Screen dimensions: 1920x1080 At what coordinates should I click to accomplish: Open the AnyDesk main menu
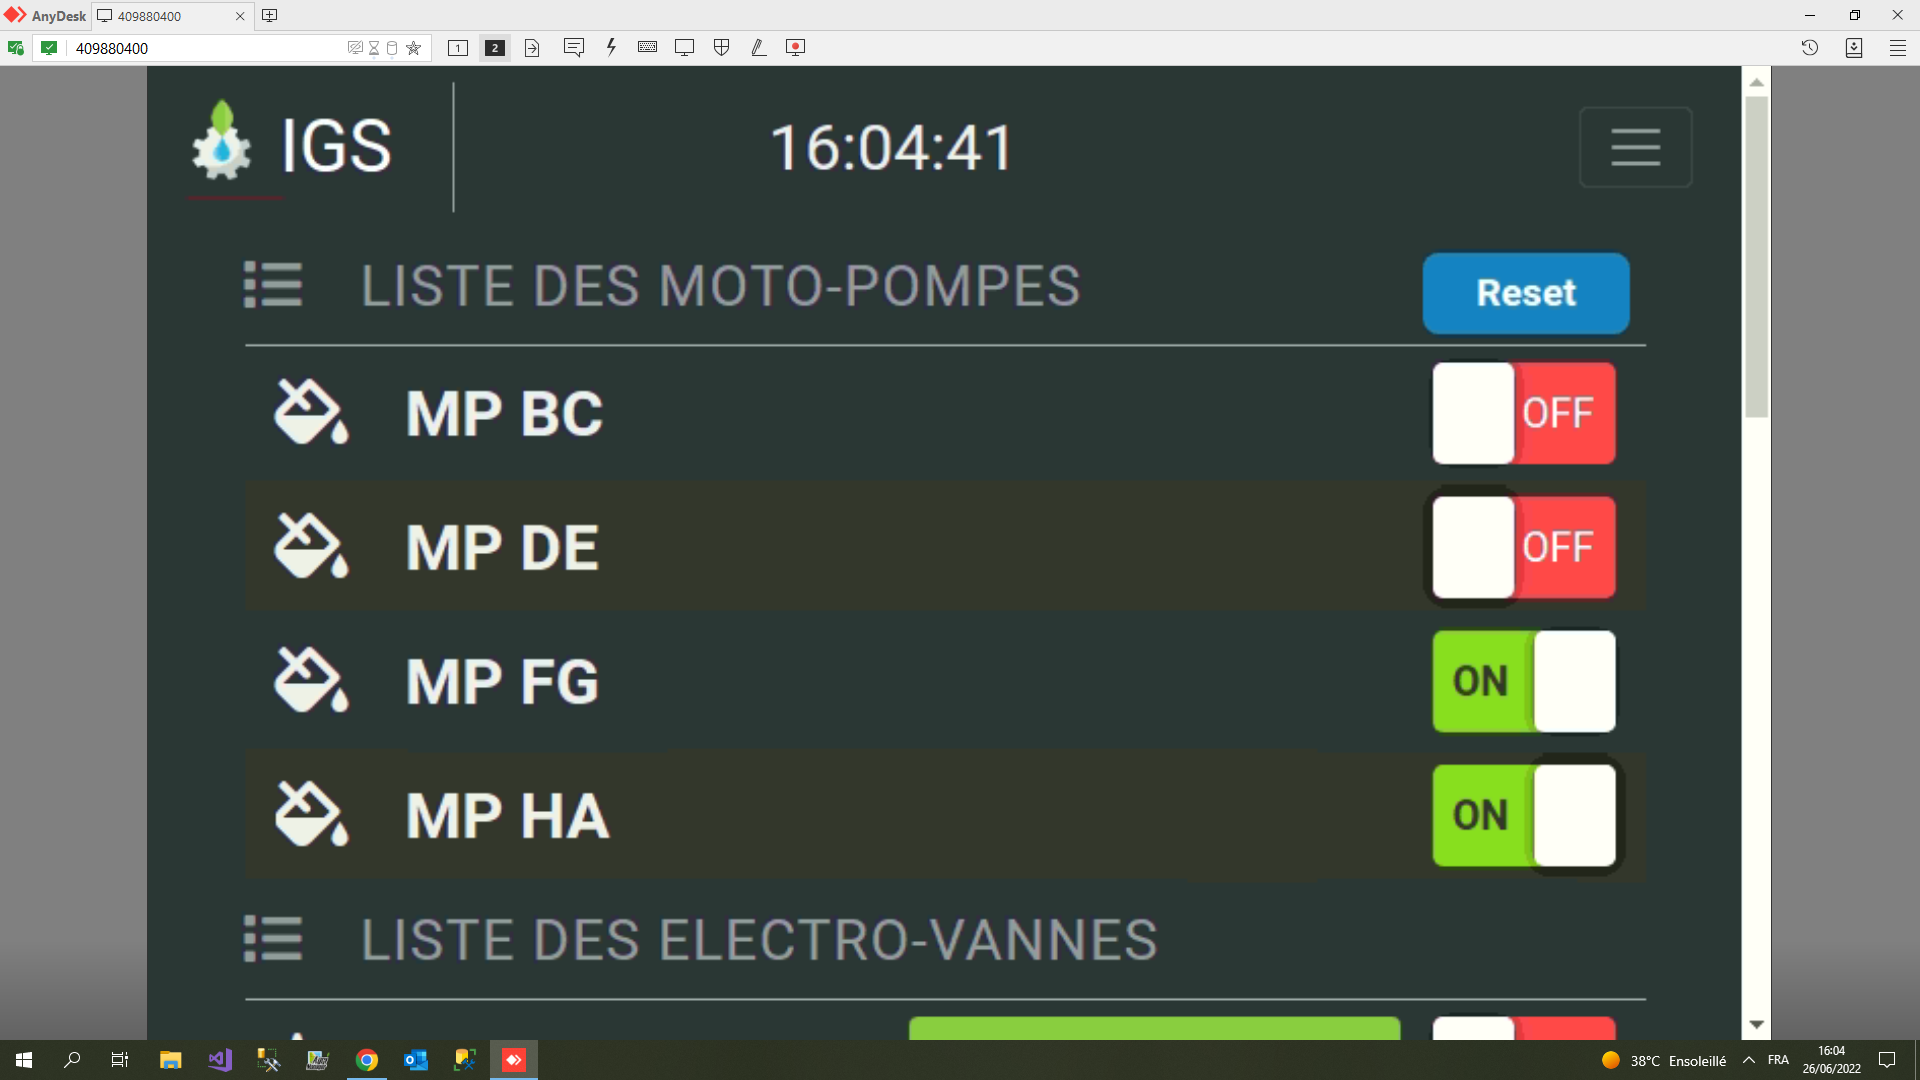pyautogui.click(x=1897, y=48)
